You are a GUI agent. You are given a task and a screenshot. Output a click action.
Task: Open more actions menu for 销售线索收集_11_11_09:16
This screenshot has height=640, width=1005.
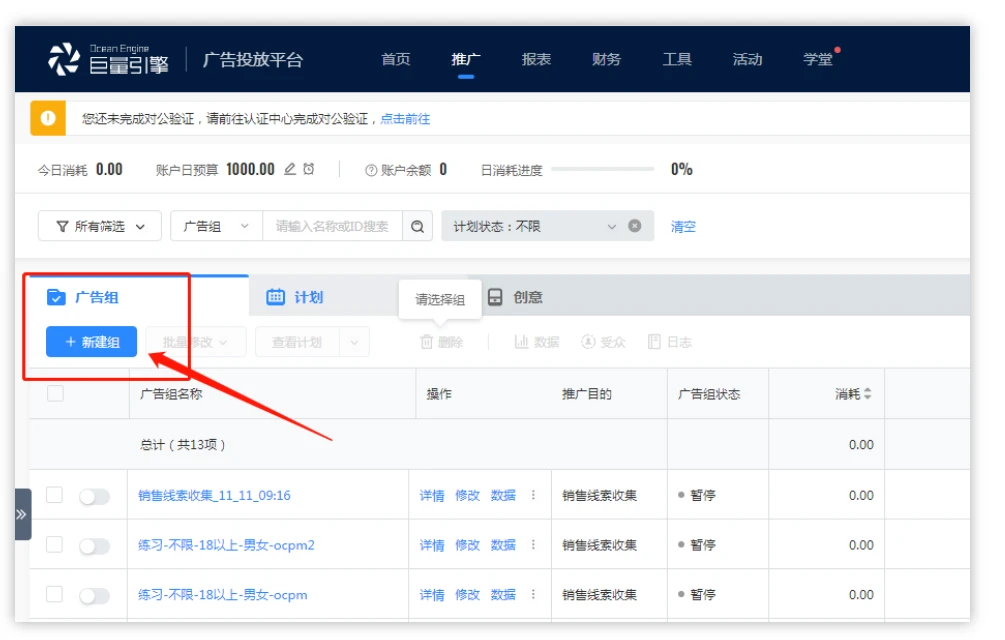[533, 495]
